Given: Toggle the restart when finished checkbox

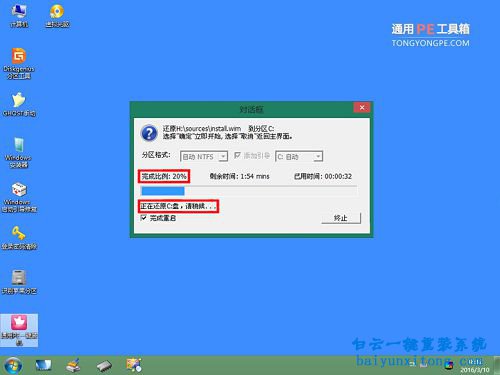Looking at the screenshot, I should 144,218.
